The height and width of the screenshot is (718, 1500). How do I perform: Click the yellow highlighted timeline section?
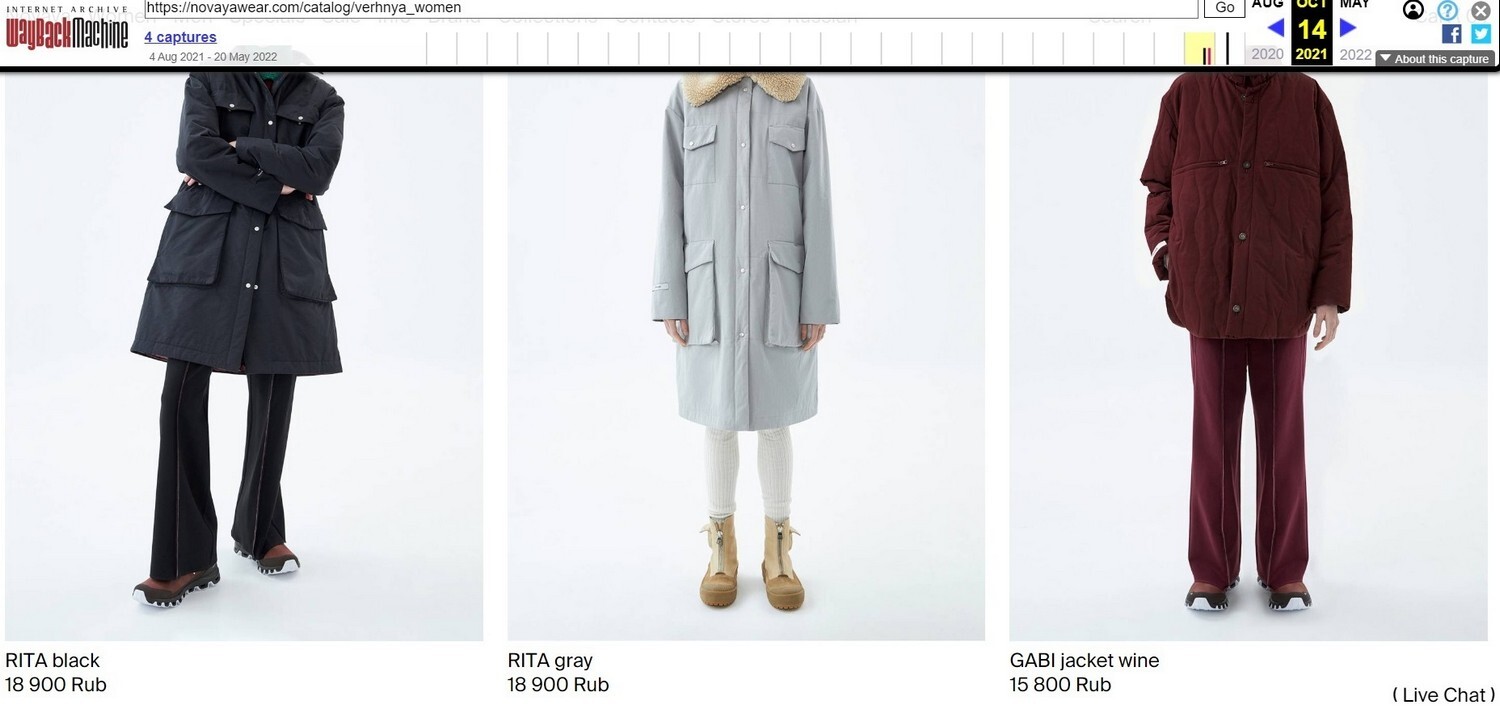(1199, 48)
